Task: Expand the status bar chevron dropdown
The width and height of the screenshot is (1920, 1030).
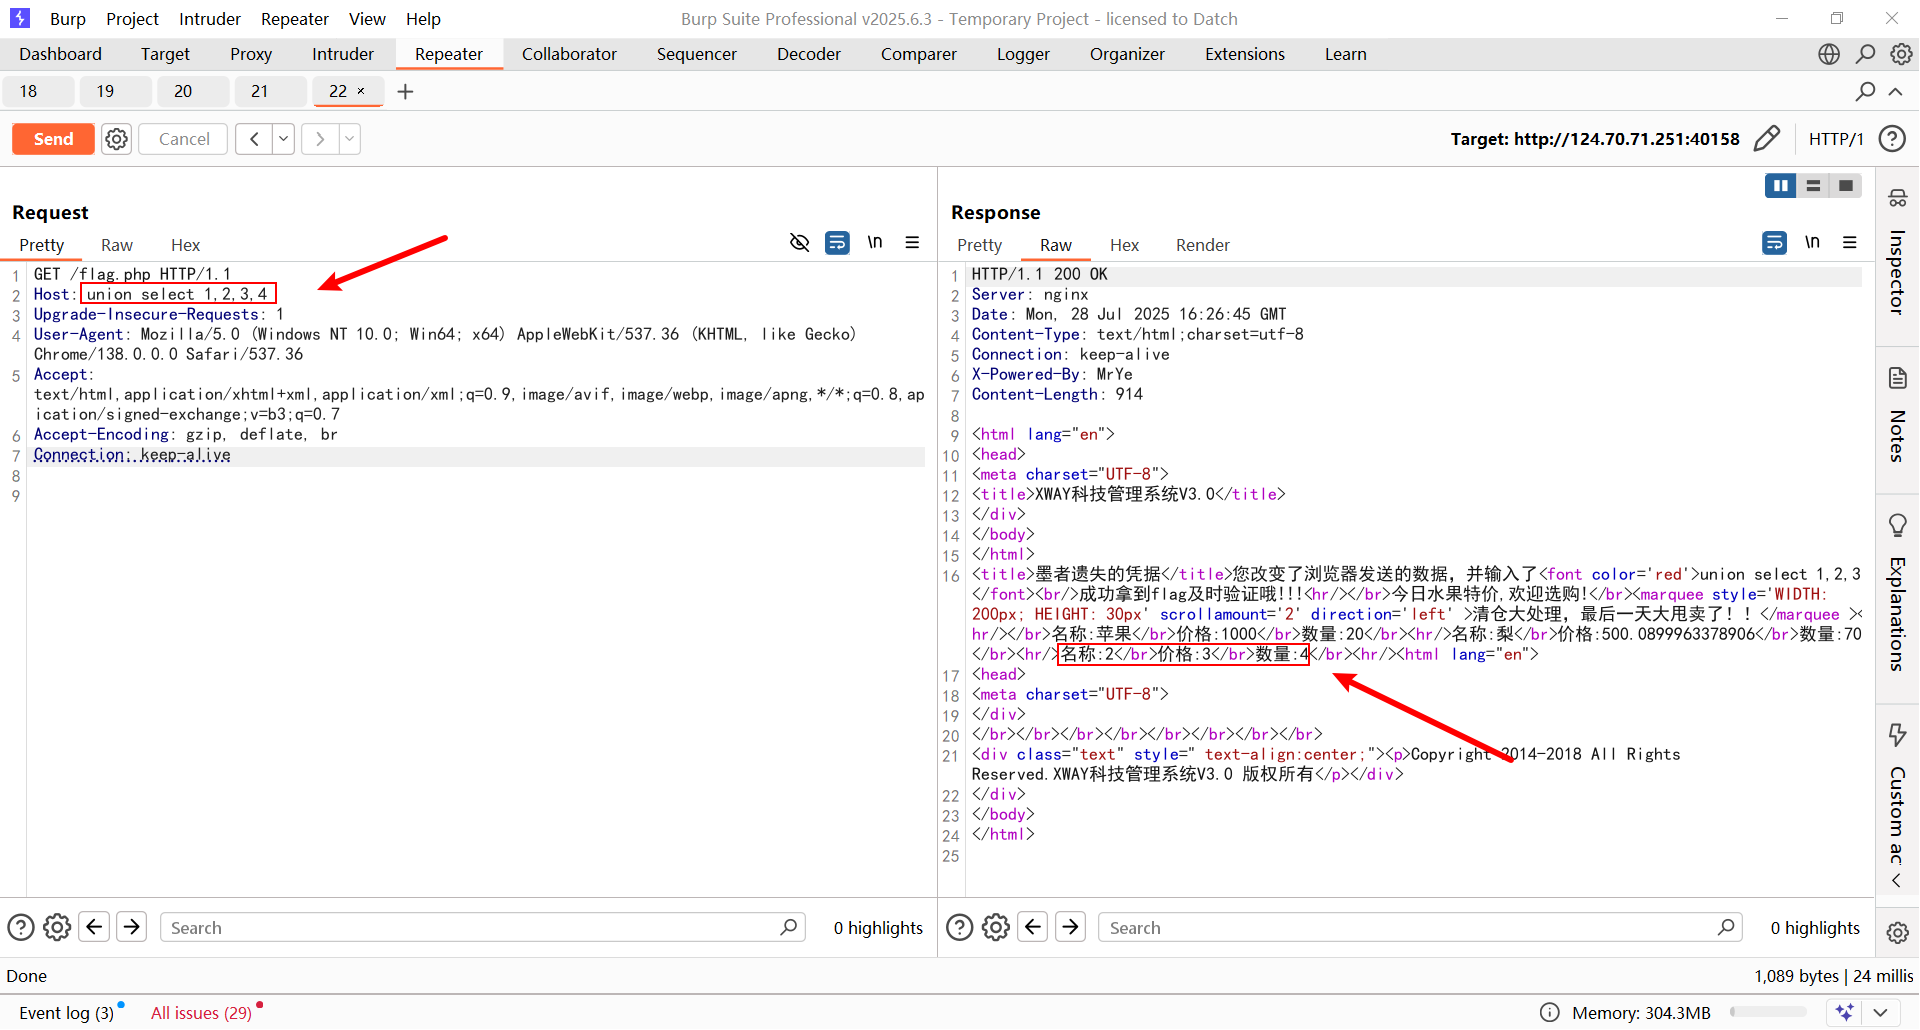Action: pos(1880,1012)
